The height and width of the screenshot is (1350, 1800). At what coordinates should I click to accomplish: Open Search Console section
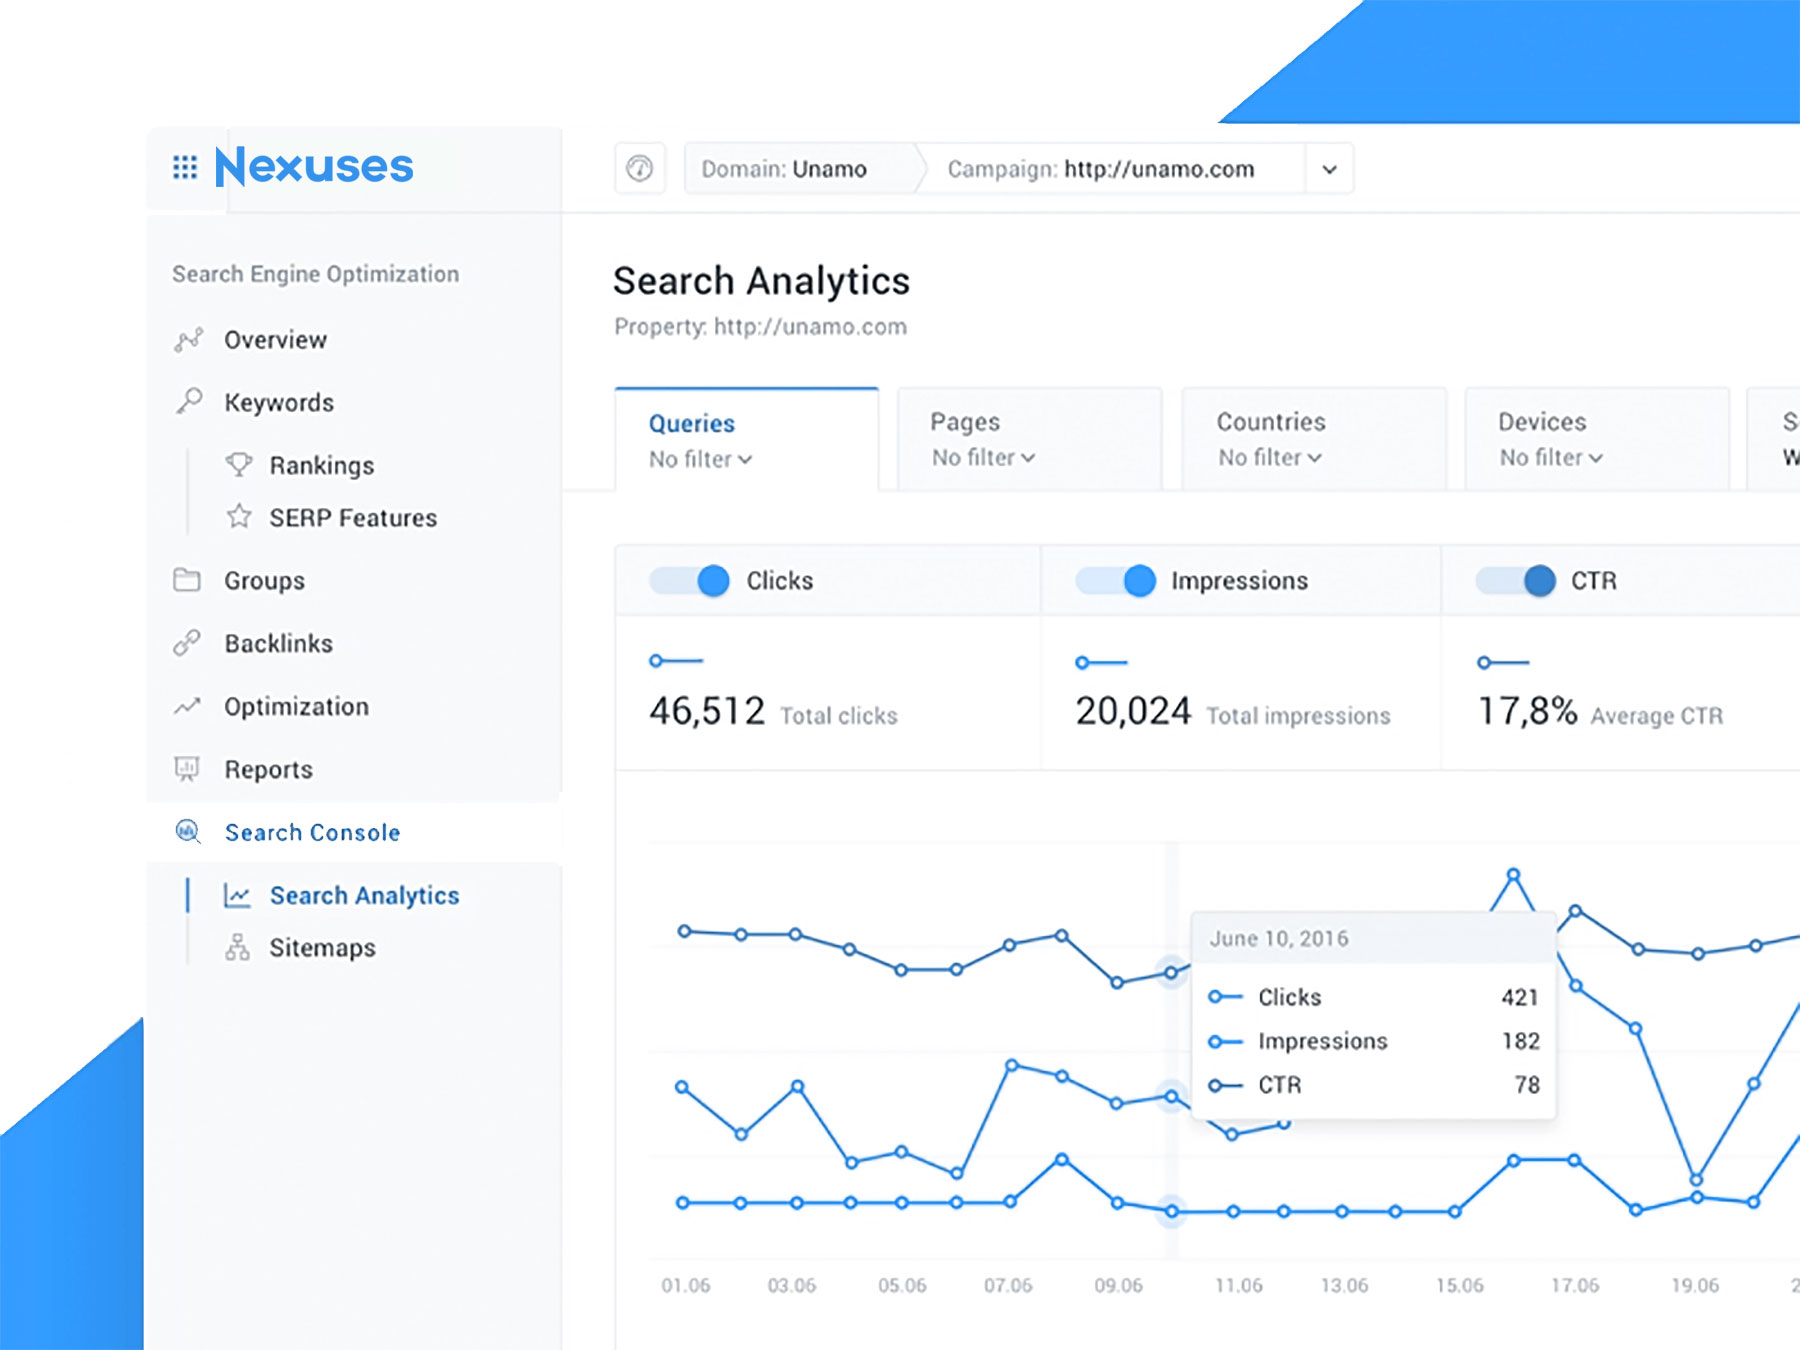[313, 832]
